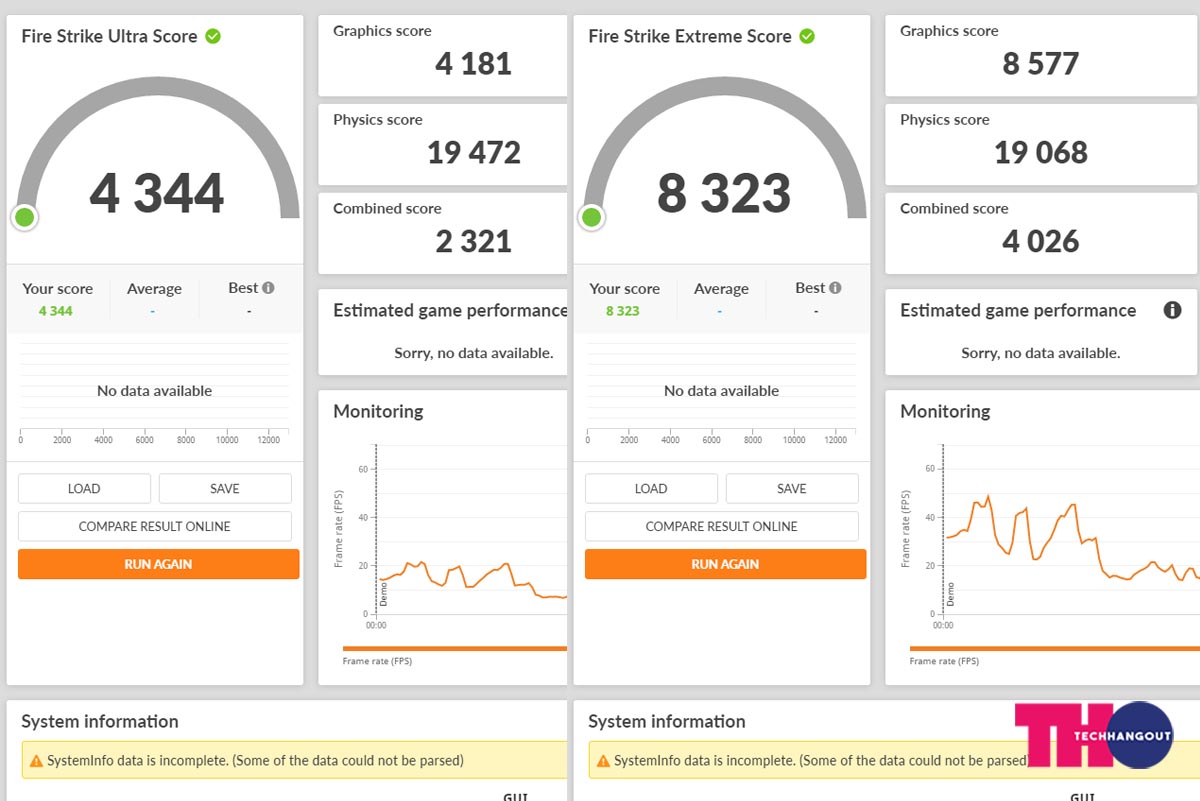Click the Fire Strike Ultra Score title
Screen dimensions: 1200x801
(110, 36)
